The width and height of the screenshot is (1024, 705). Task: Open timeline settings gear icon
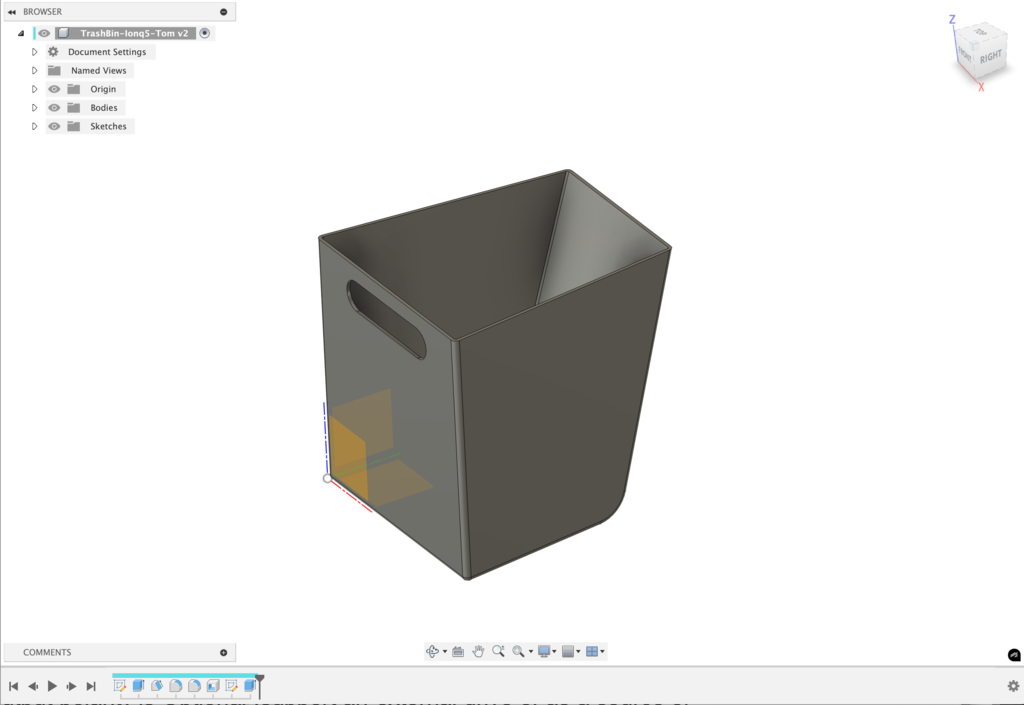tap(1012, 686)
